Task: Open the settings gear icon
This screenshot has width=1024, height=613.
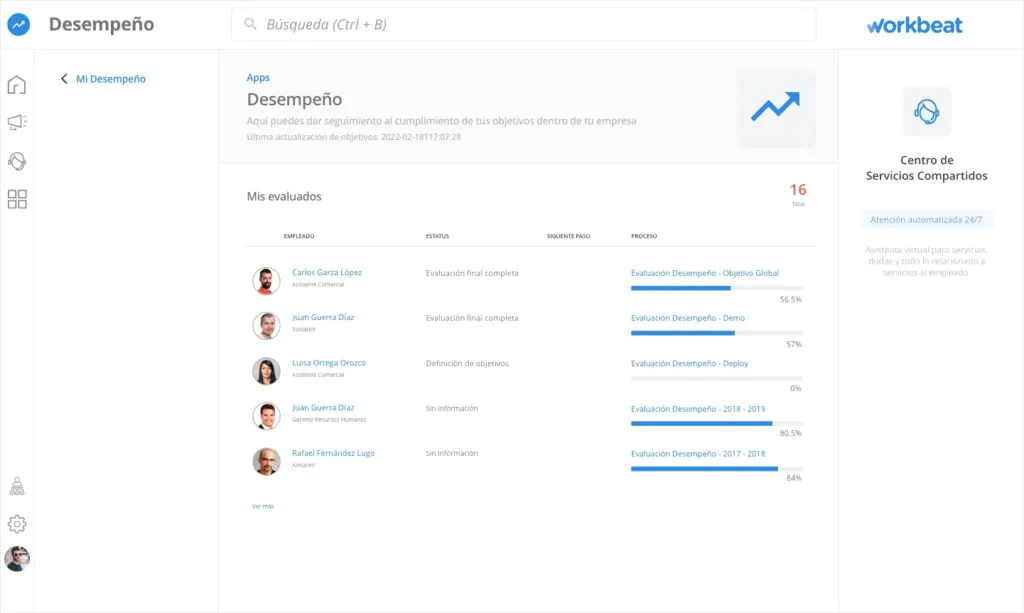Action: (x=17, y=524)
